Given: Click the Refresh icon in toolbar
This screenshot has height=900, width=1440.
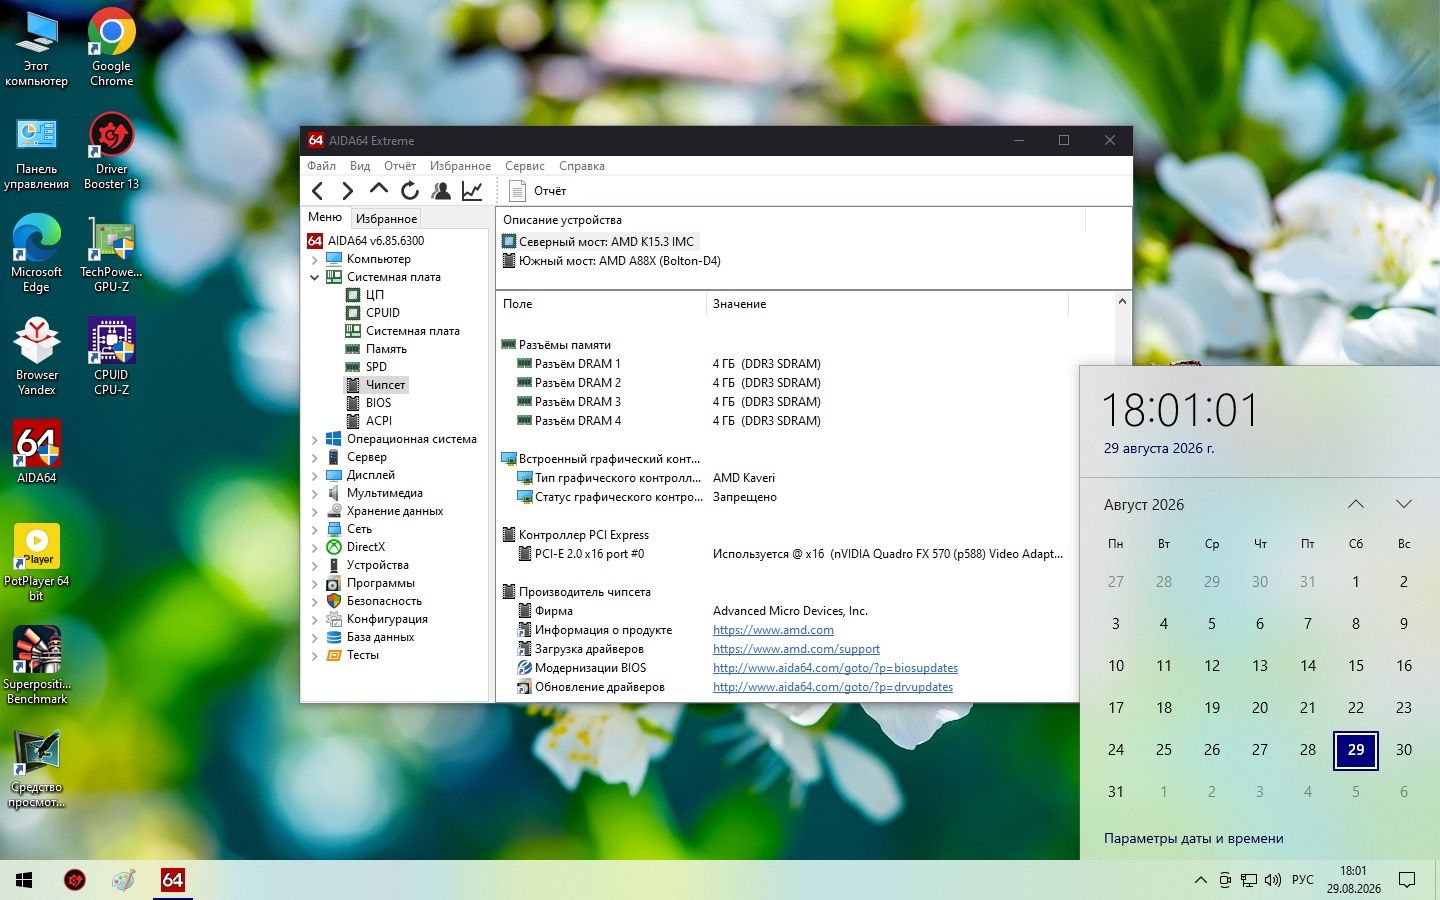Looking at the screenshot, I should [x=409, y=190].
